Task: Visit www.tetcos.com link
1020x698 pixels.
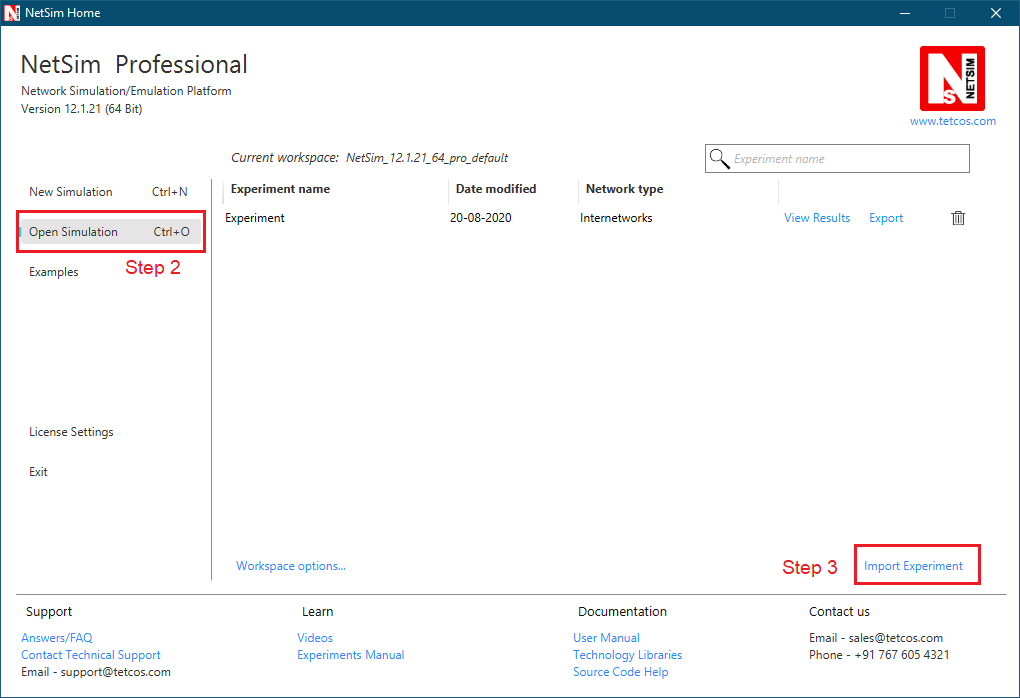Action: (x=952, y=121)
